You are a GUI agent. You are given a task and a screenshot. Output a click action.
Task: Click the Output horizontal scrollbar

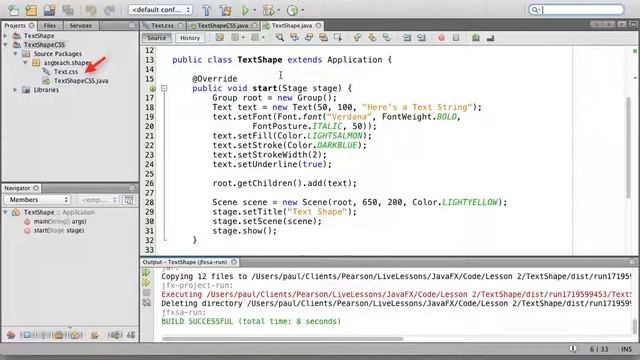282,338
